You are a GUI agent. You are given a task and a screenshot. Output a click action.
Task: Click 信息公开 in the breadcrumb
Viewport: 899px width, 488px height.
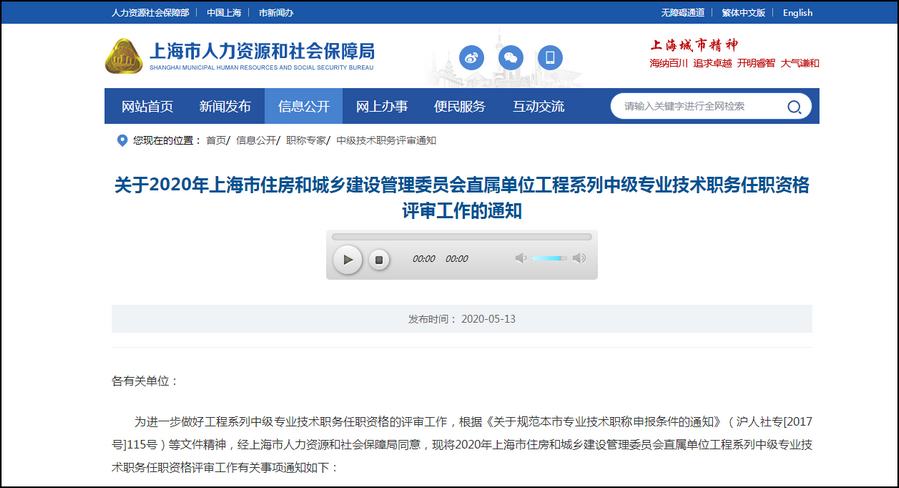256,140
